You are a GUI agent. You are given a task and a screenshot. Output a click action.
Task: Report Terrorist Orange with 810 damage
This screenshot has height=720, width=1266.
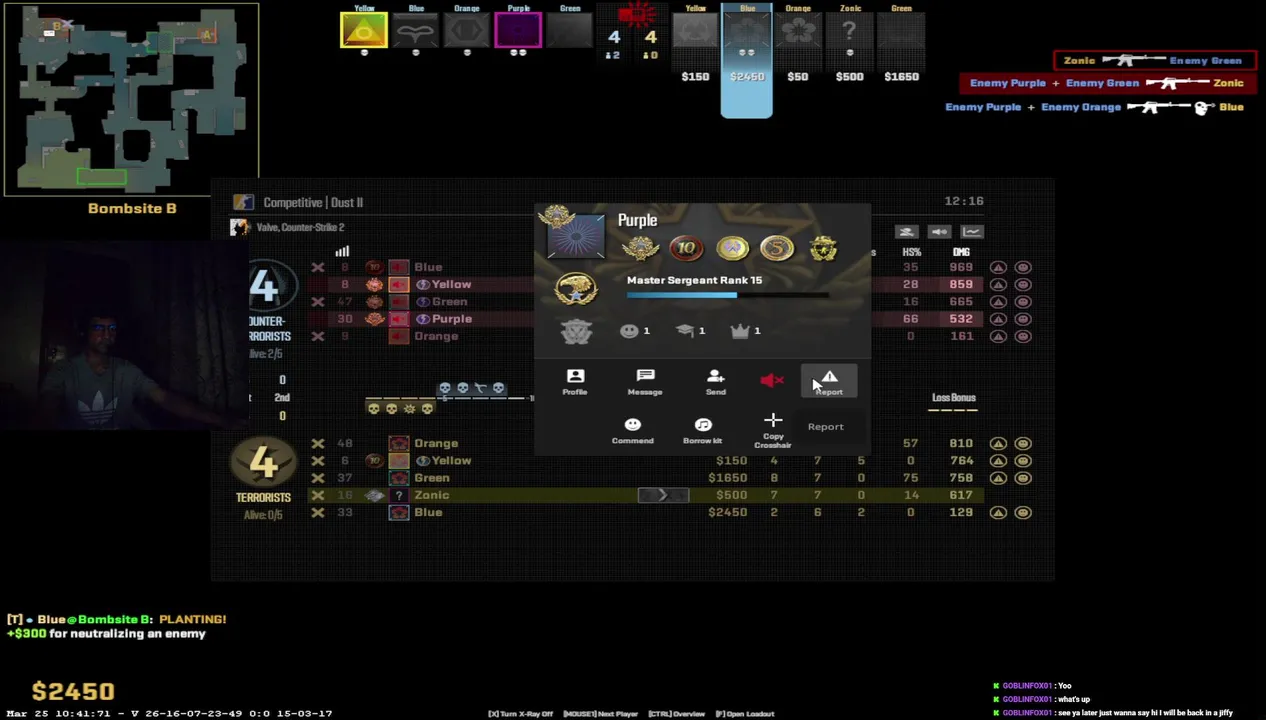point(998,443)
